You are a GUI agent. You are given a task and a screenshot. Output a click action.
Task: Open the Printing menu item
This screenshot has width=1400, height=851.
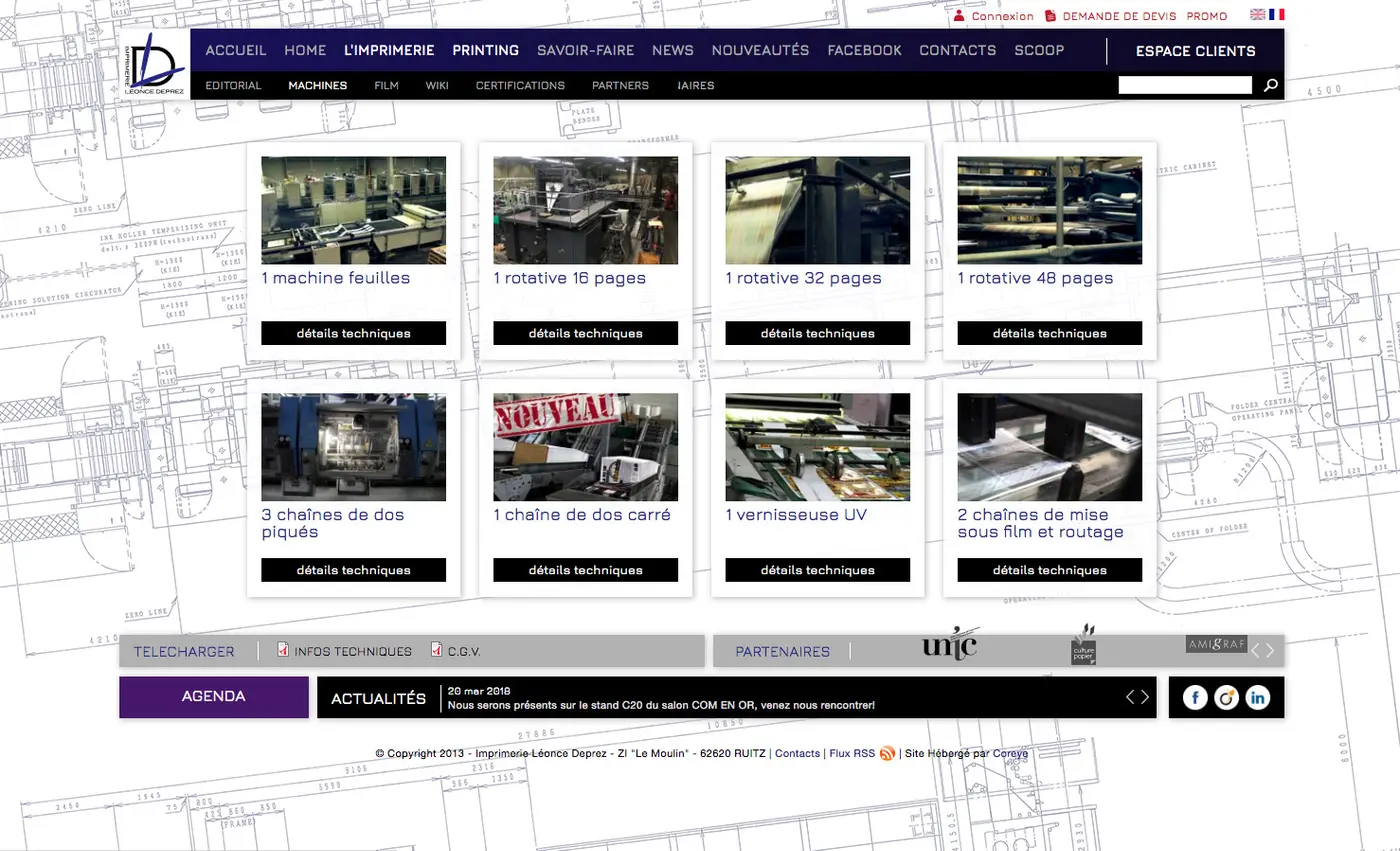coord(485,50)
